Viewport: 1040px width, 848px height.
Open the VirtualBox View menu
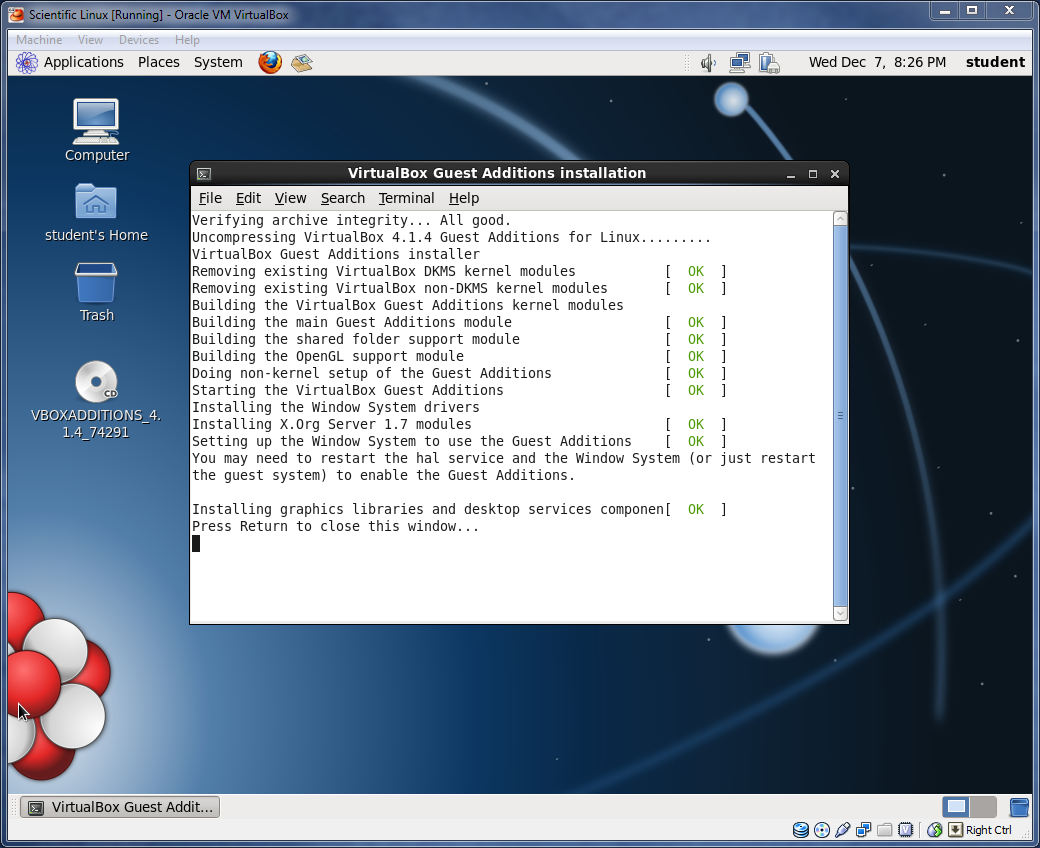[x=90, y=40]
